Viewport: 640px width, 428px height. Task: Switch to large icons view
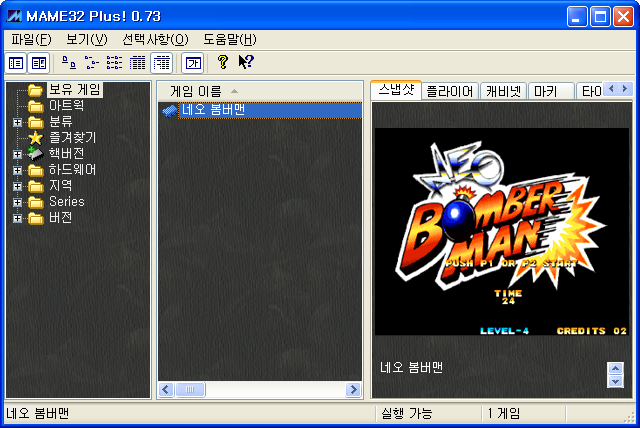coord(69,63)
